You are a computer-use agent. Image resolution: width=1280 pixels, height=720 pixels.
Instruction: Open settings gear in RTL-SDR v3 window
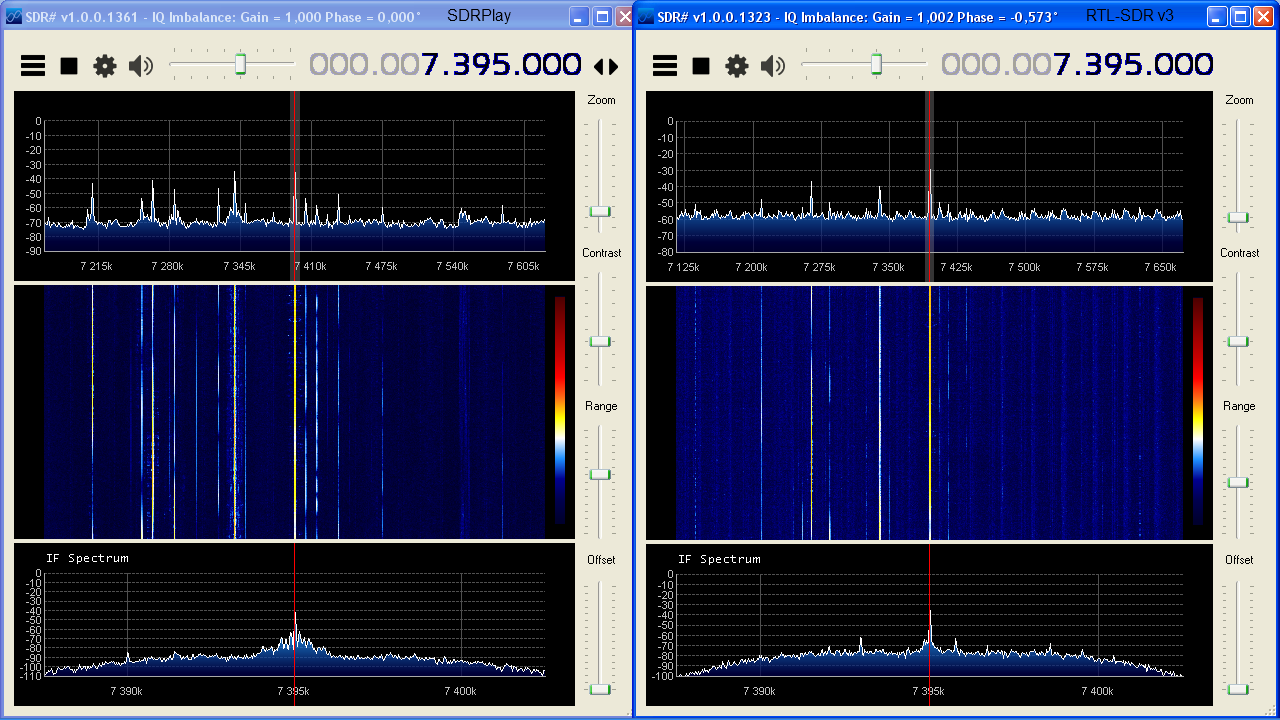click(x=737, y=66)
